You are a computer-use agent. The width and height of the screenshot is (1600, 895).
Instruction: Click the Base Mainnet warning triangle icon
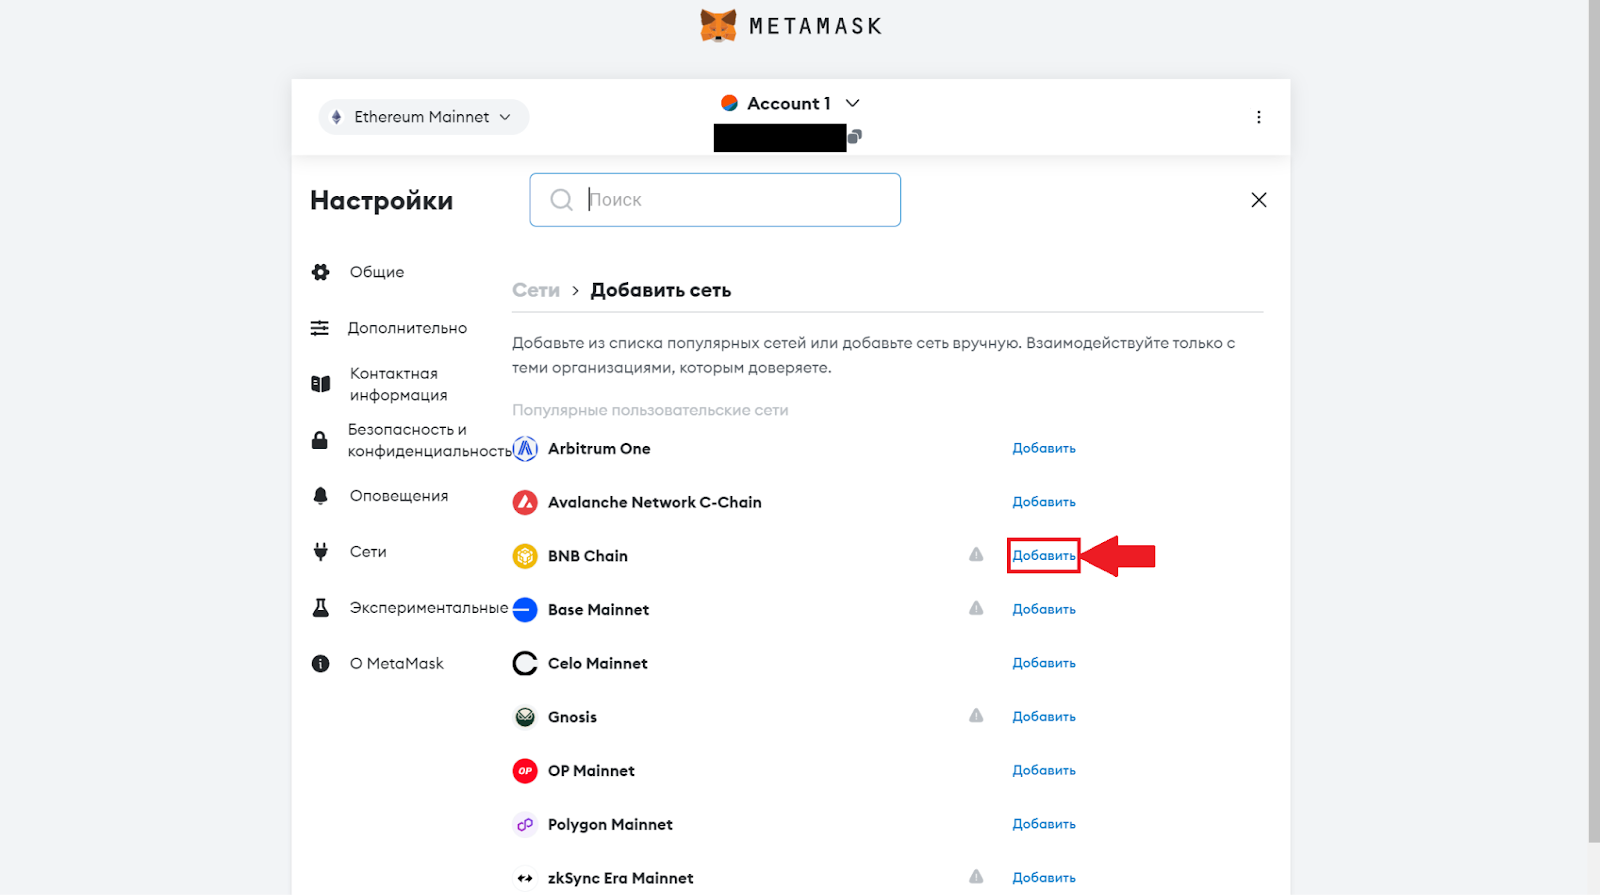point(976,609)
